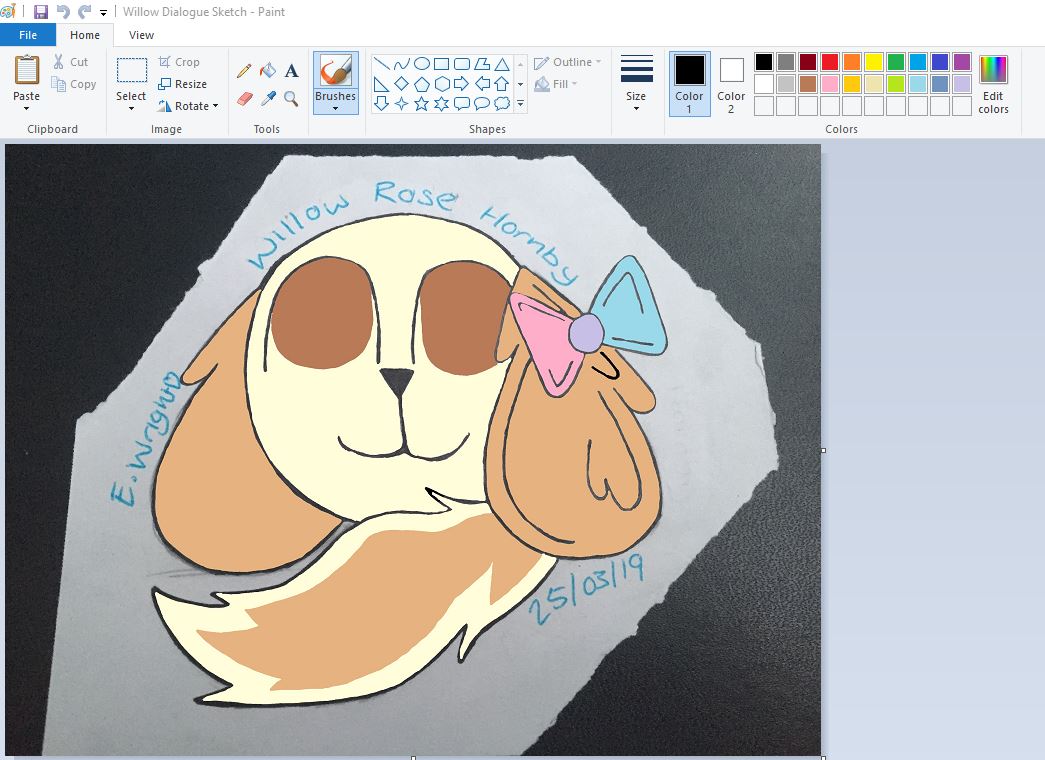The height and width of the screenshot is (760, 1045).
Task: Toggle Color 2 as active color
Action: [731, 83]
